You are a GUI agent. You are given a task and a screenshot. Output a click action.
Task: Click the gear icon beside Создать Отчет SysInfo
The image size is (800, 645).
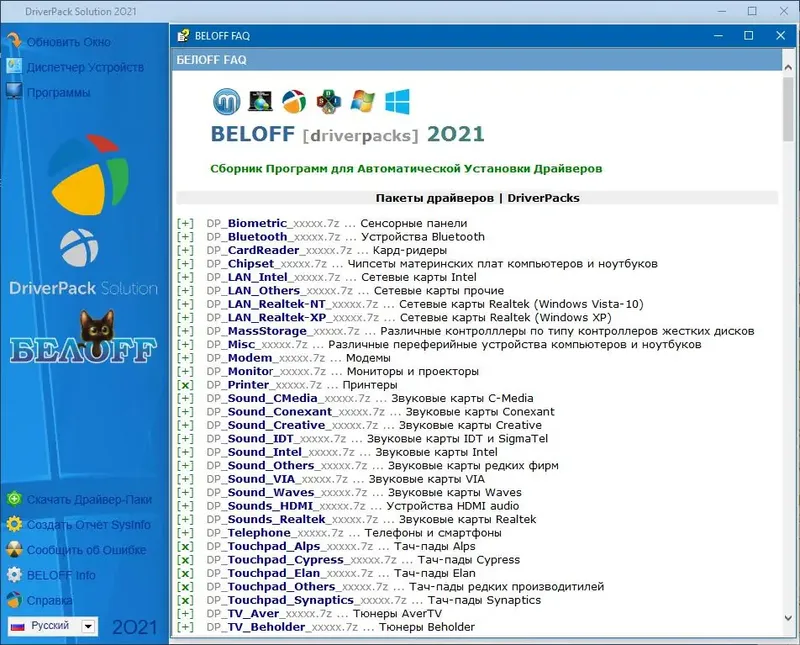point(14,524)
